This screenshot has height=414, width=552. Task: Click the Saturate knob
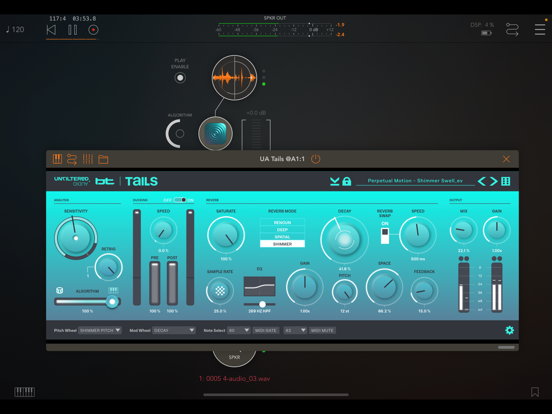226,235
